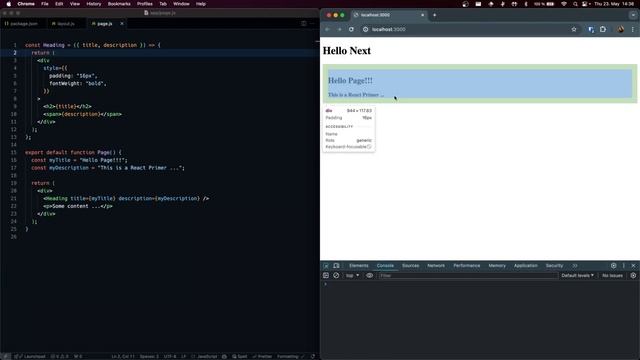The width and height of the screenshot is (640, 360).
Task: Open the Apple menu
Action: (x=9, y=4)
